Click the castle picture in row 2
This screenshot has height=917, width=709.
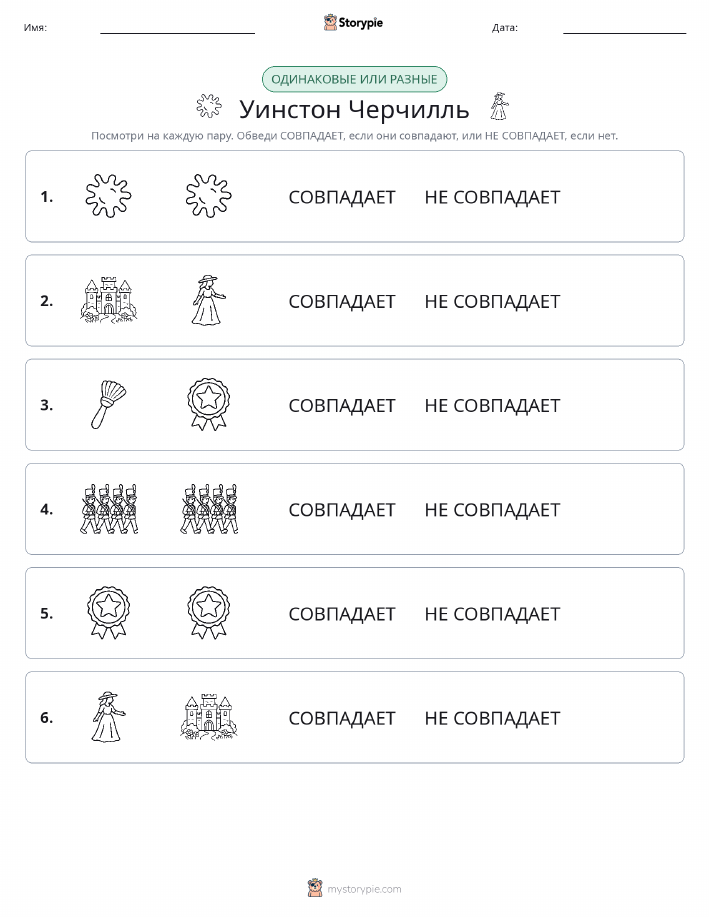[x=109, y=300]
